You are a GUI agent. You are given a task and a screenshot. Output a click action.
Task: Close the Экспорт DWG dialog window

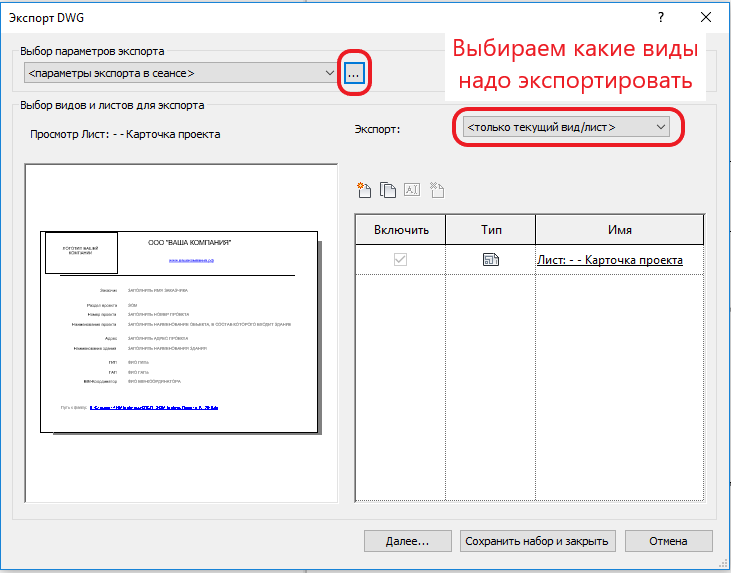[706, 18]
